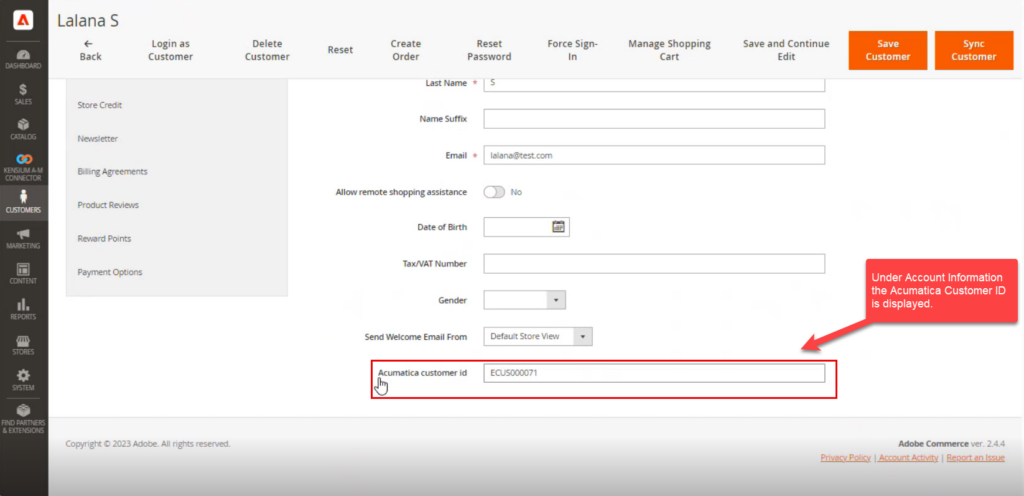Click Force Sign-In button
Screen dimensions: 1024x496
tap(573, 50)
